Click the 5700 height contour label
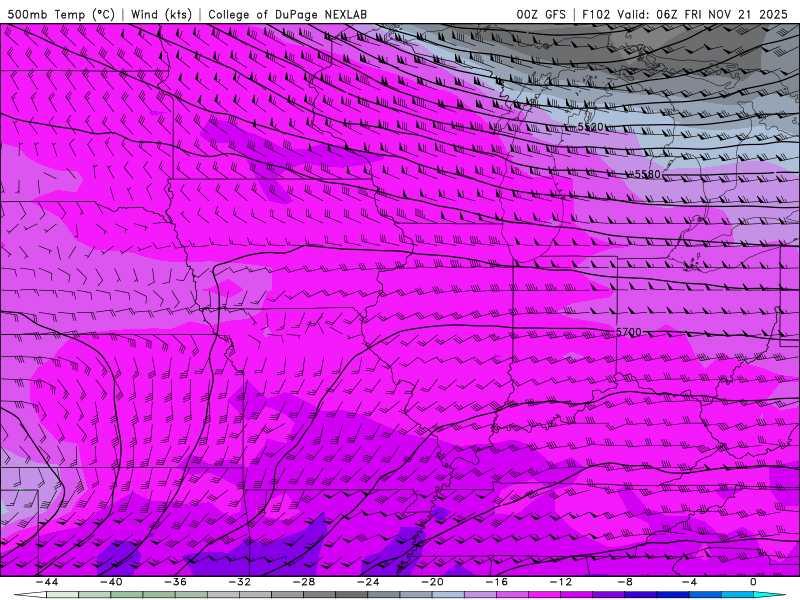The width and height of the screenshot is (800, 600). point(629,332)
